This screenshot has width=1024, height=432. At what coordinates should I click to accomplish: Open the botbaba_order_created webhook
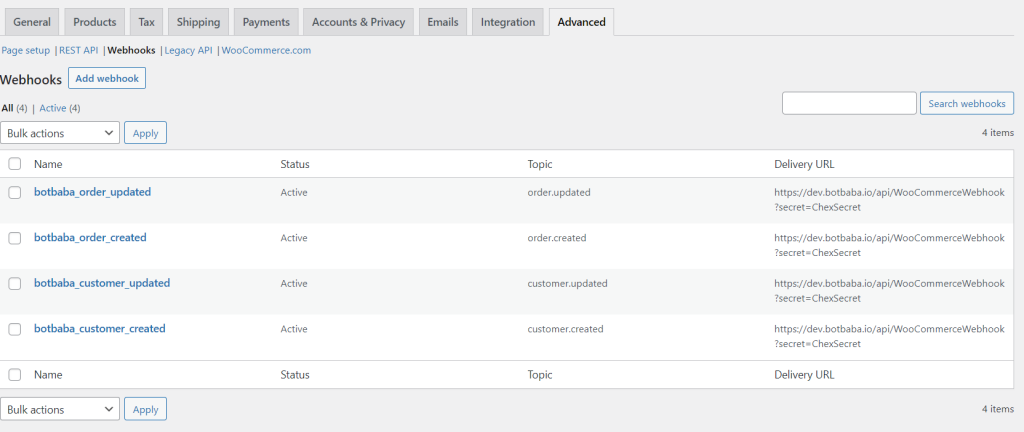click(x=90, y=238)
